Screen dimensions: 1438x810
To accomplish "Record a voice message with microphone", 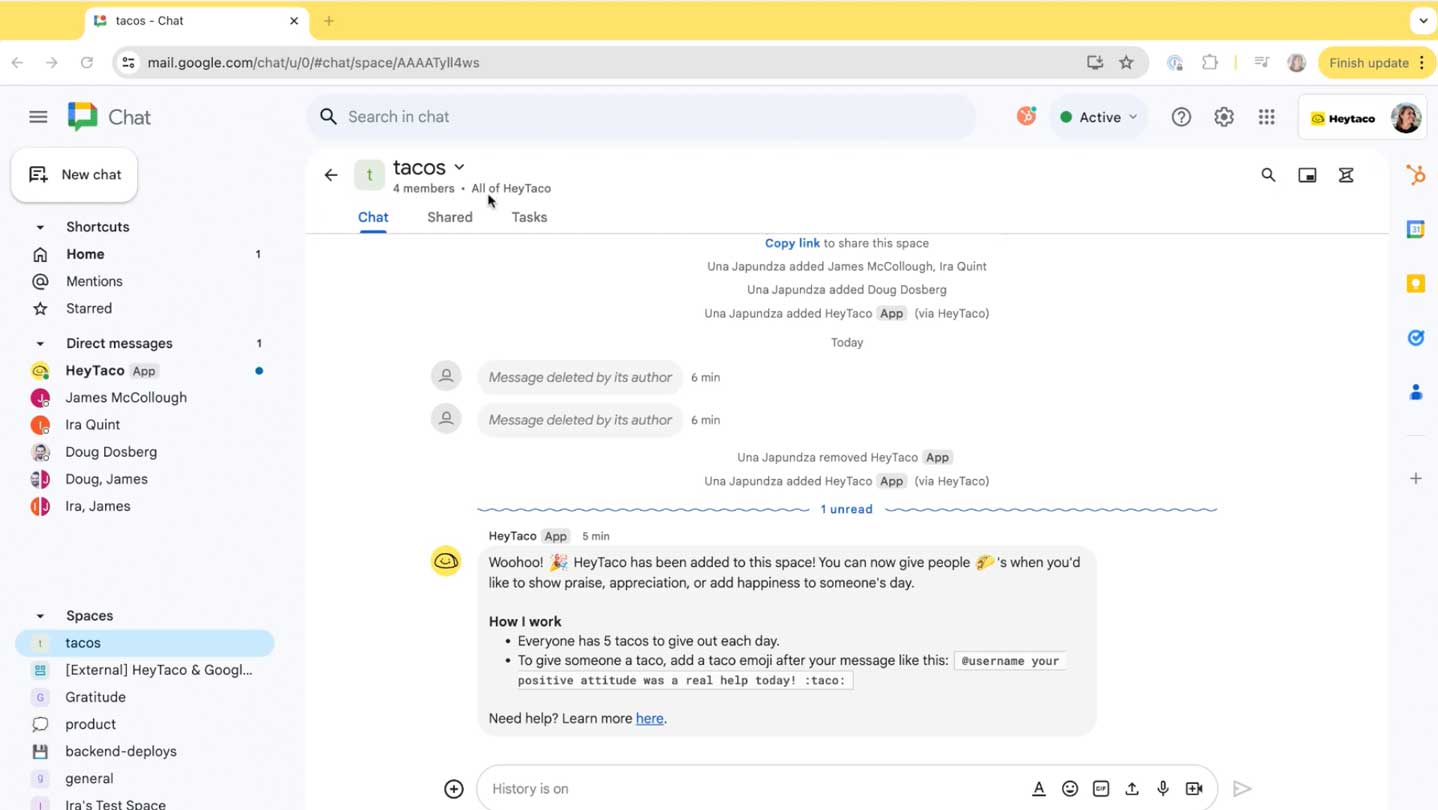I will point(1163,789).
